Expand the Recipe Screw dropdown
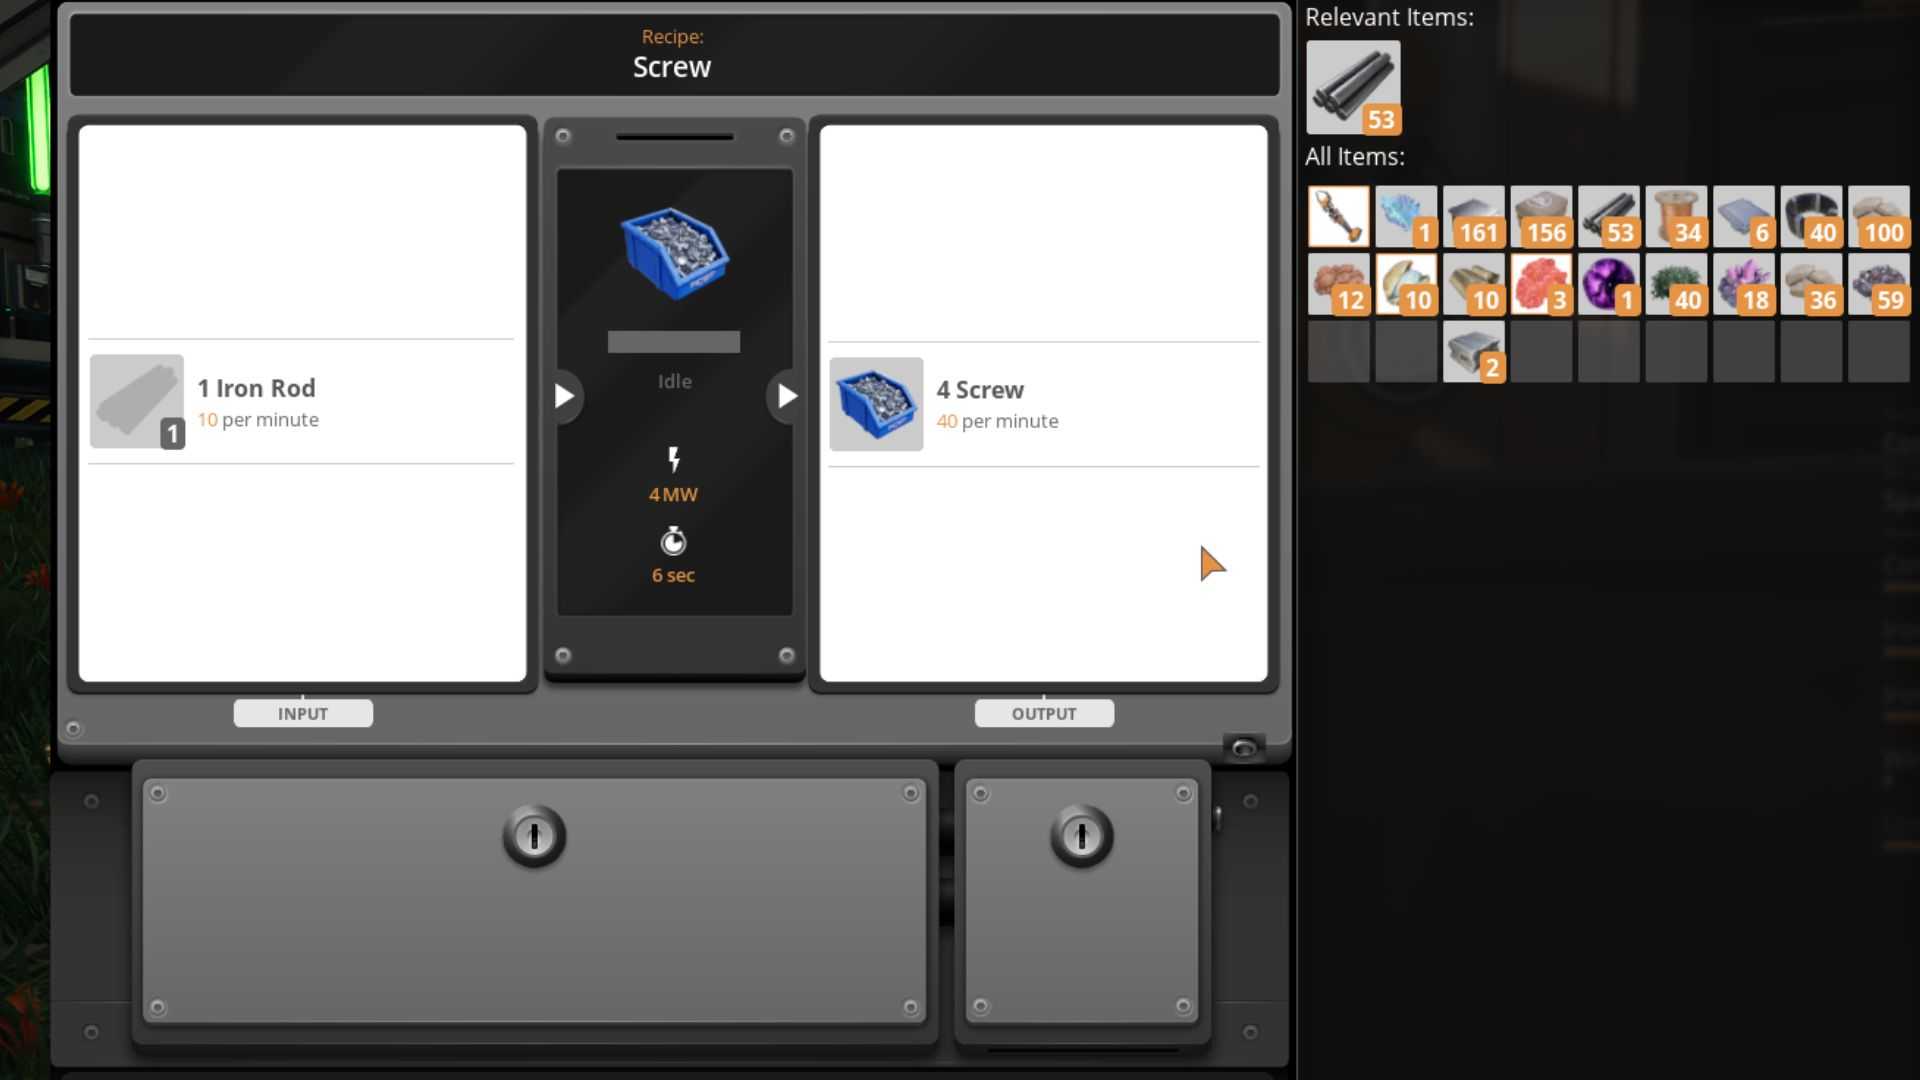1920x1080 pixels. (x=673, y=53)
